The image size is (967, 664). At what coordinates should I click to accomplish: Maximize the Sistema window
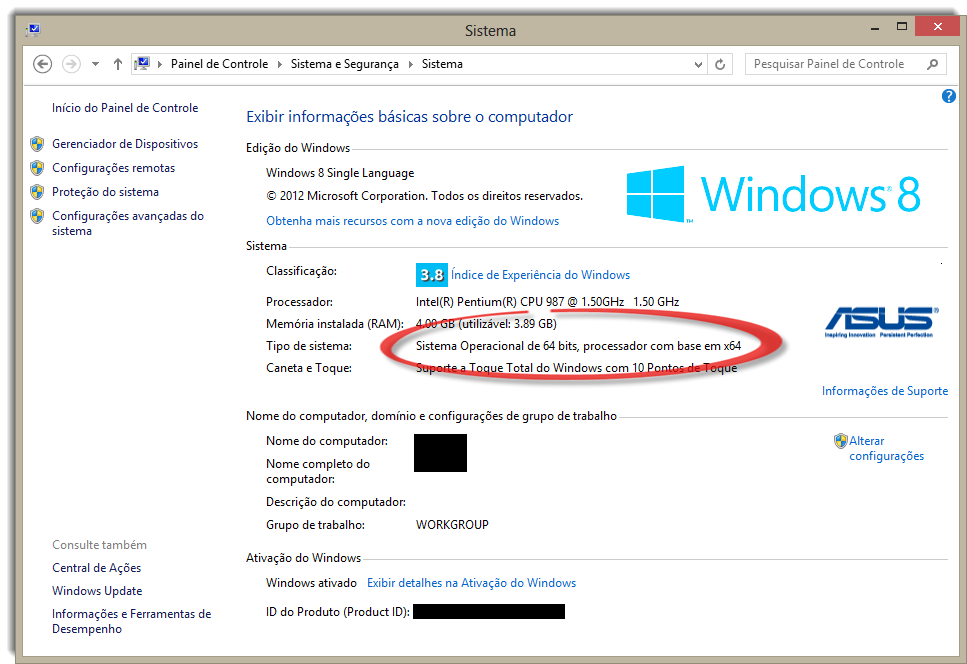click(902, 27)
